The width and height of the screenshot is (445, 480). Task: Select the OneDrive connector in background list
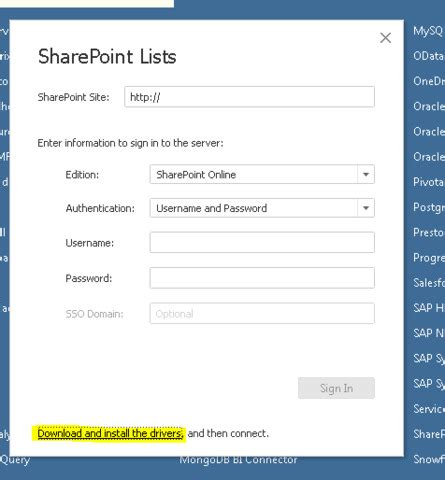[x=429, y=81]
